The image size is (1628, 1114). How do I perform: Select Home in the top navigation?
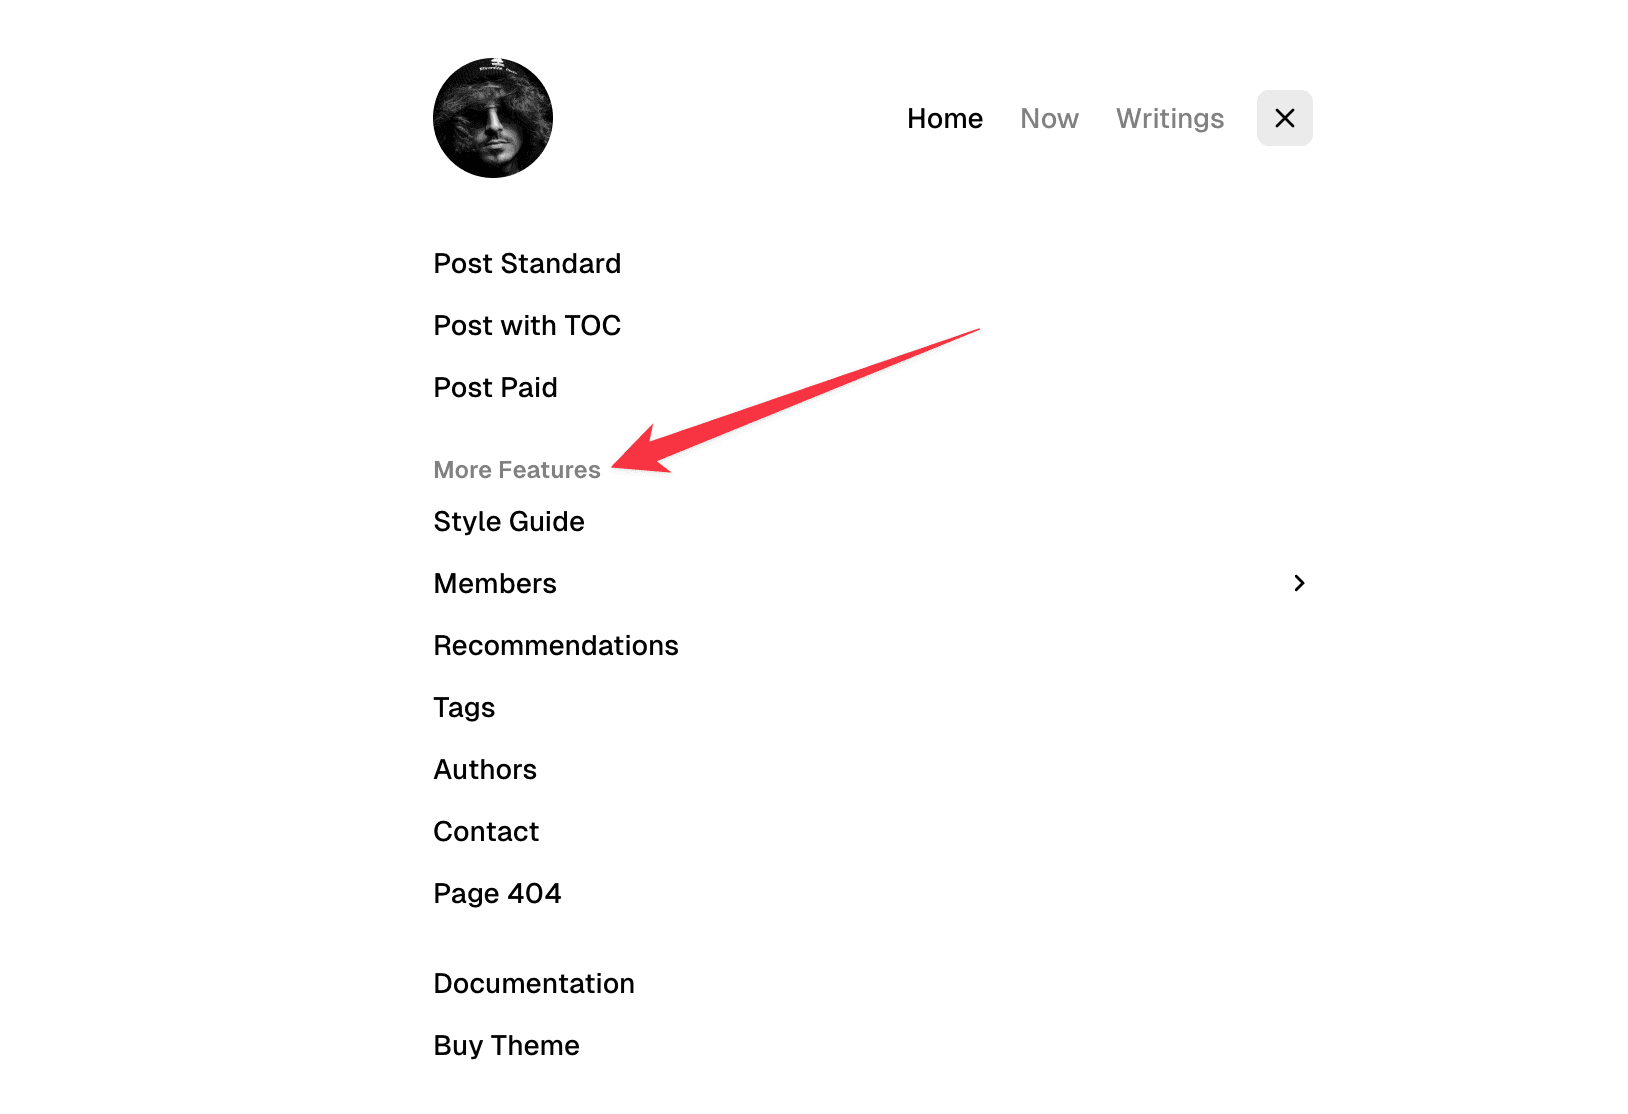[x=944, y=117]
